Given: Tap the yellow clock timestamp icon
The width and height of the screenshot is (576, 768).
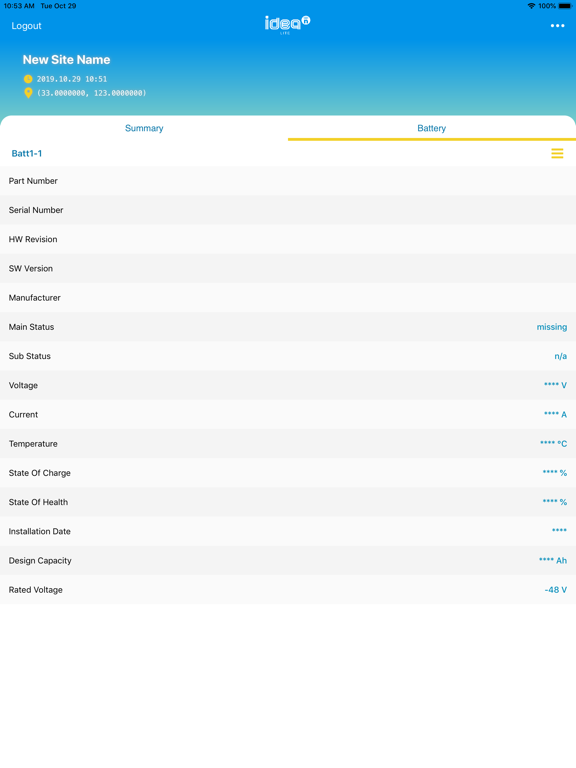Looking at the screenshot, I should (x=28, y=79).
